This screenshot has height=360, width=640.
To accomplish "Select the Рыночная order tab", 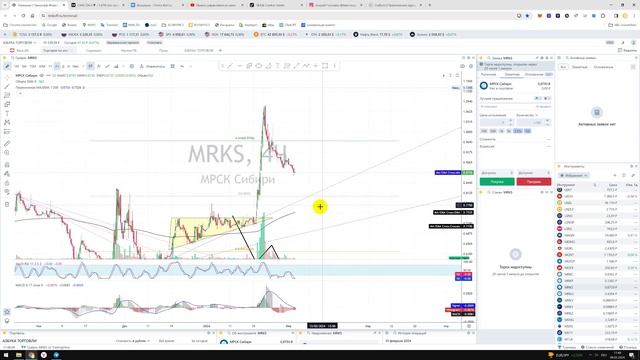I will 489,75.
